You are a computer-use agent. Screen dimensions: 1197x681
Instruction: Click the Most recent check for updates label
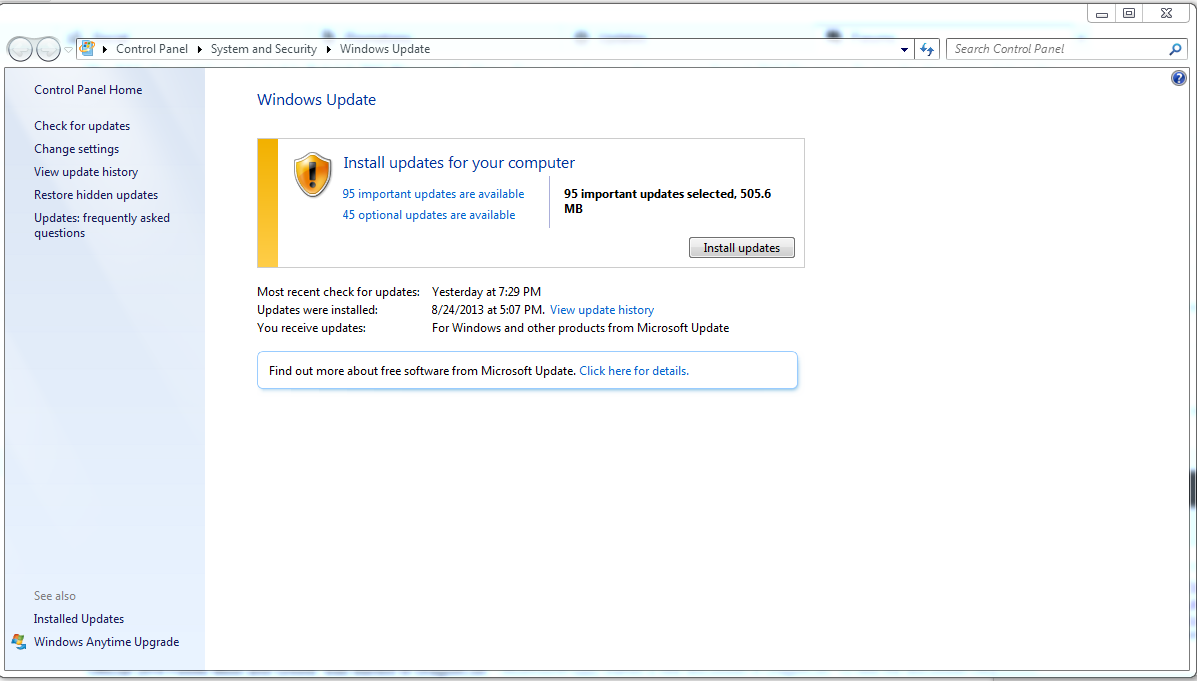click(x=338, y=292)
